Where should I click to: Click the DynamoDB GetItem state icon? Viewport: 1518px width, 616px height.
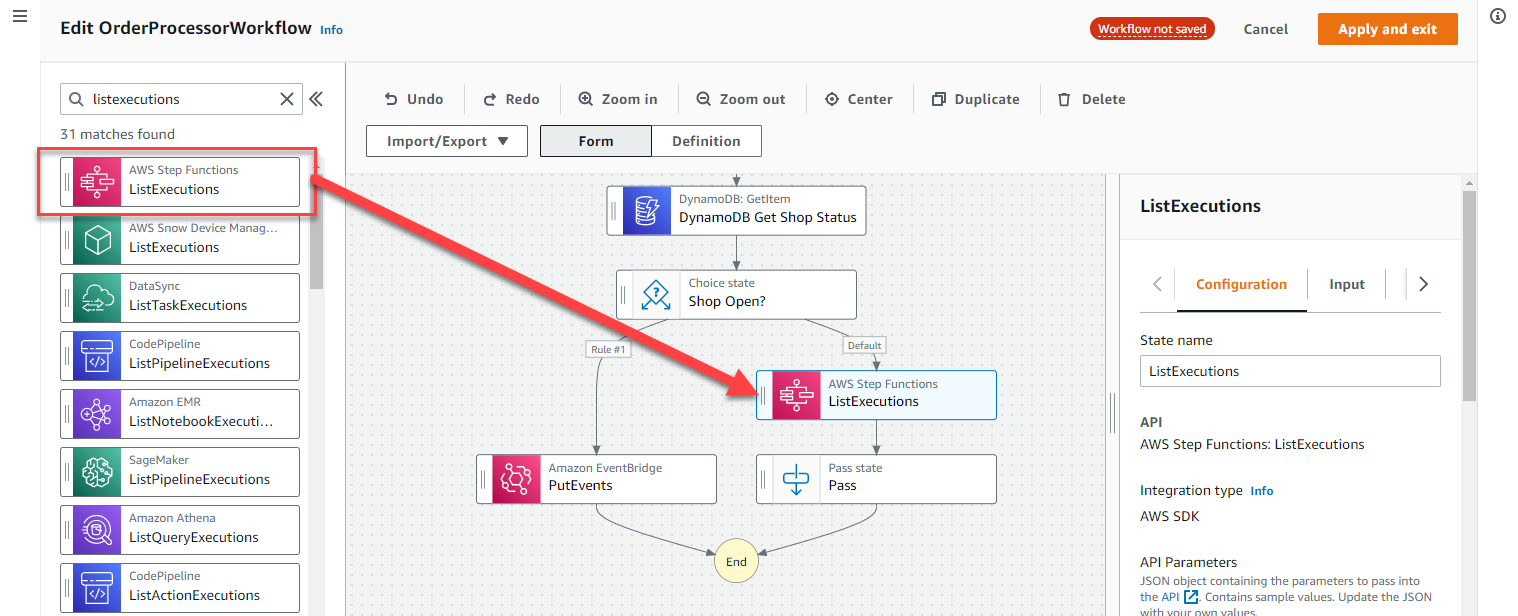coord(646,210)
